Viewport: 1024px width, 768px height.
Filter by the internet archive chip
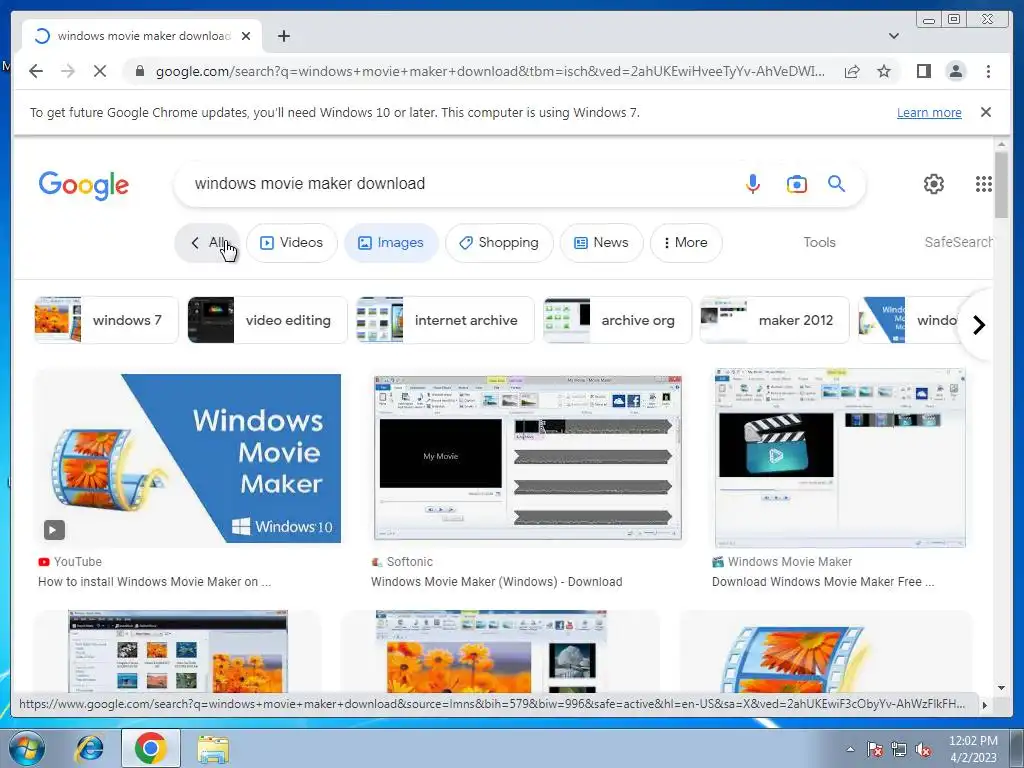(445, 320)
